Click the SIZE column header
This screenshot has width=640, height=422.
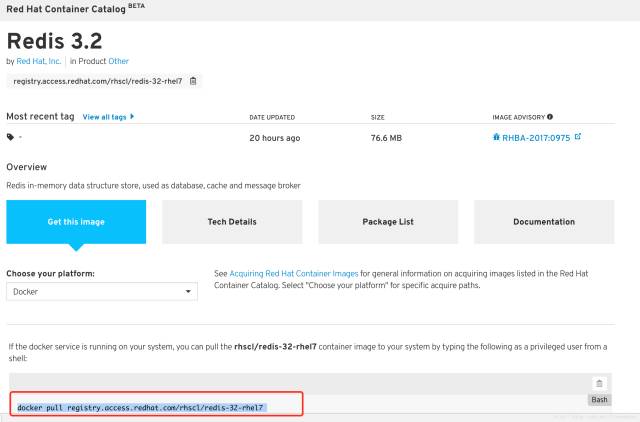pos(378,117)
